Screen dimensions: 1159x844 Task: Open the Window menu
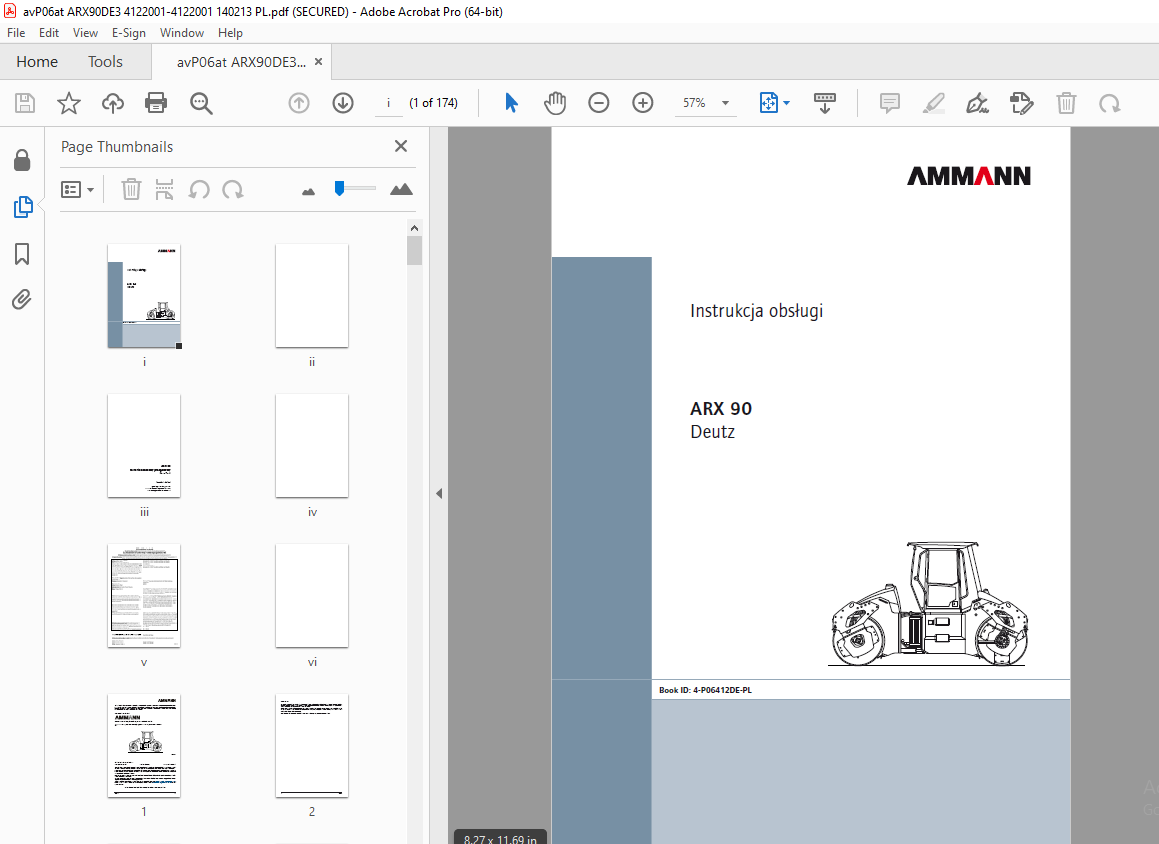(182, 33)
